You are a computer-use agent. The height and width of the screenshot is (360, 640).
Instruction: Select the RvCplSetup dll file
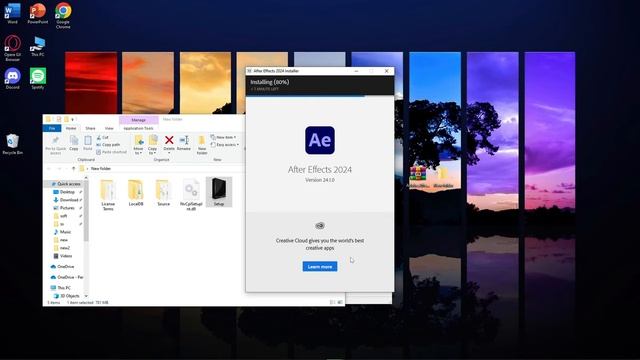click(191, 195)
